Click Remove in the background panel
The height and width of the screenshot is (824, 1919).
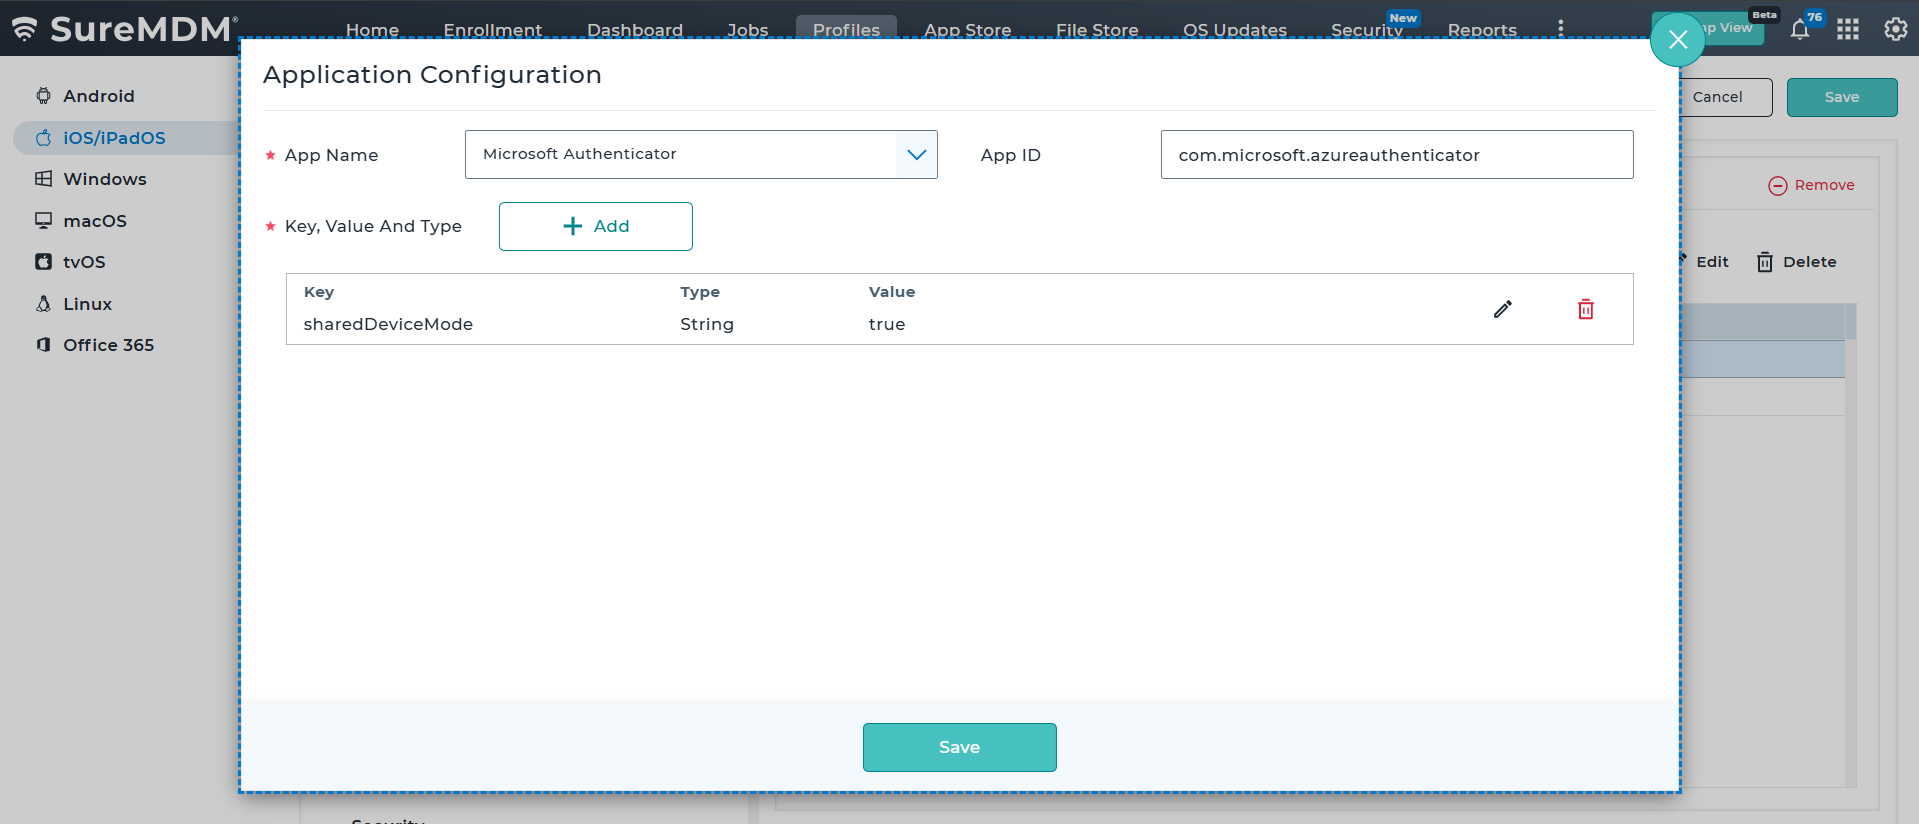(1811, 185)
